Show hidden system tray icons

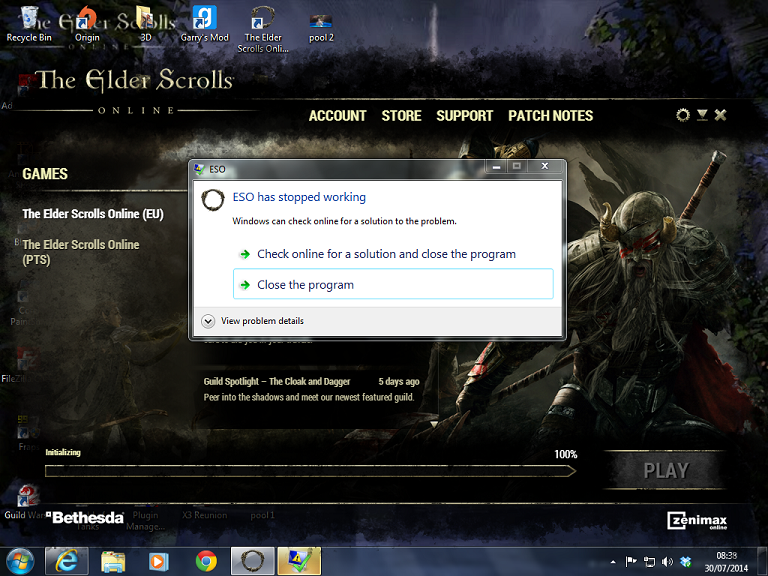(613, 562)
